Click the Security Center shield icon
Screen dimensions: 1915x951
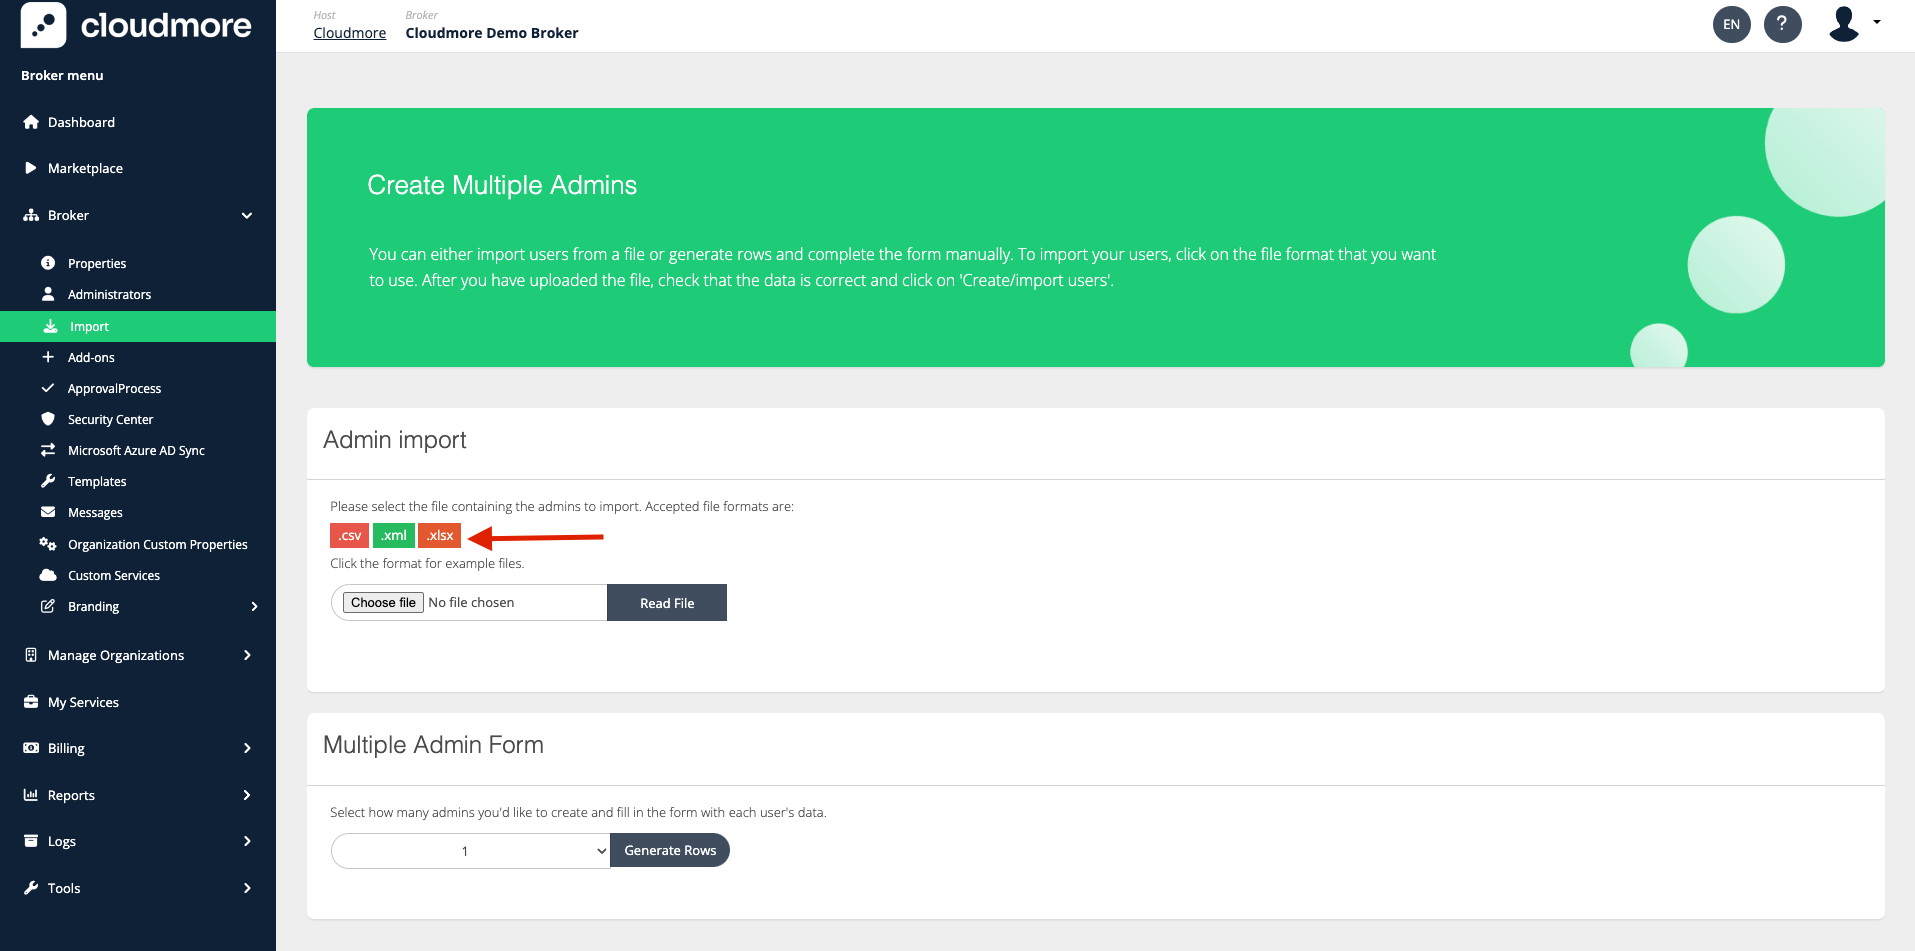[x=48, y=419]
